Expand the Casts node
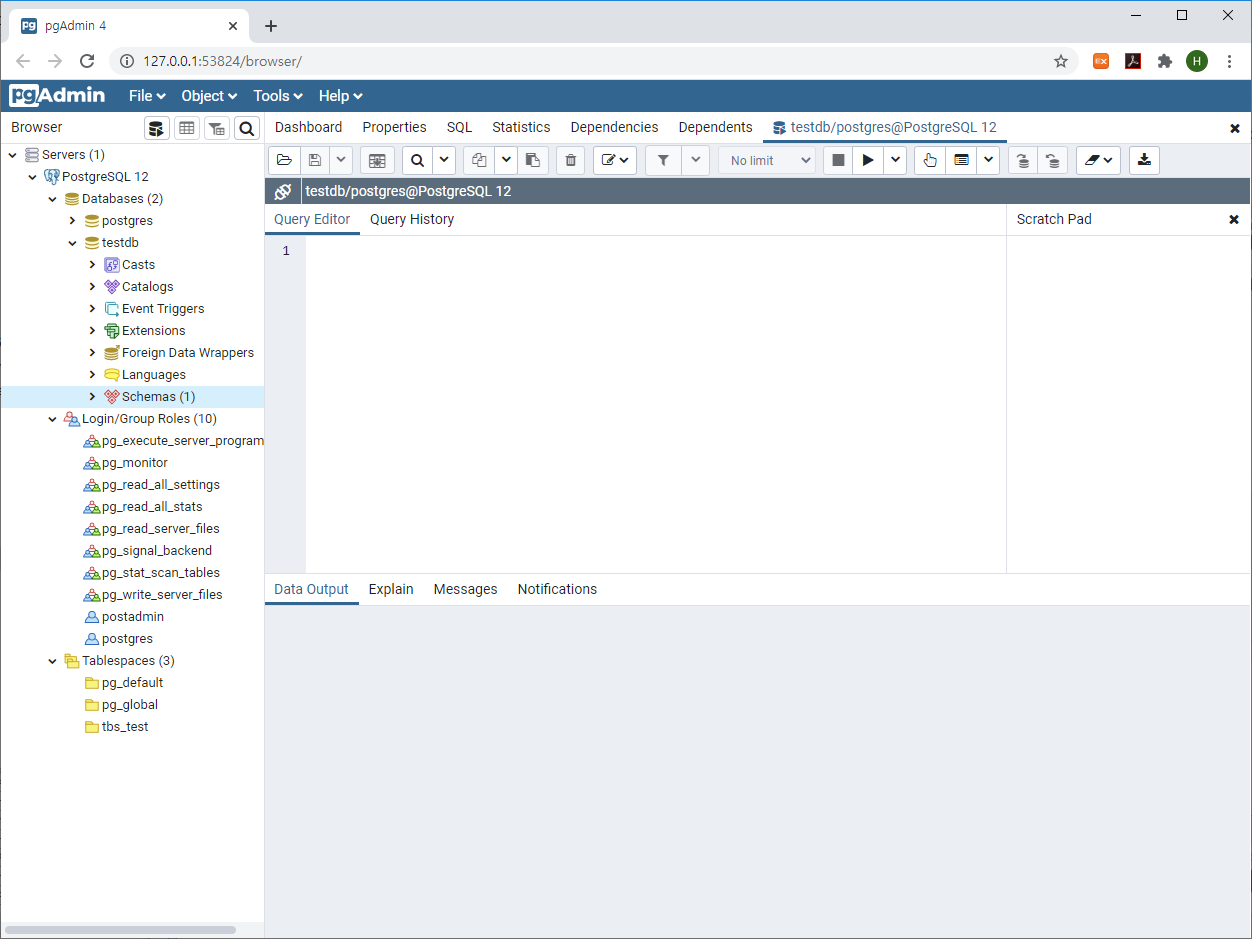This screenshot has height=939, width=1252. point(92,265)
